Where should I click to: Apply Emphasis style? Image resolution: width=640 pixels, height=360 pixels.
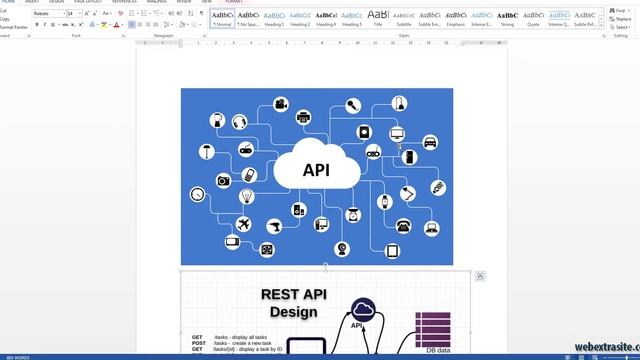(x=456, y=19)
